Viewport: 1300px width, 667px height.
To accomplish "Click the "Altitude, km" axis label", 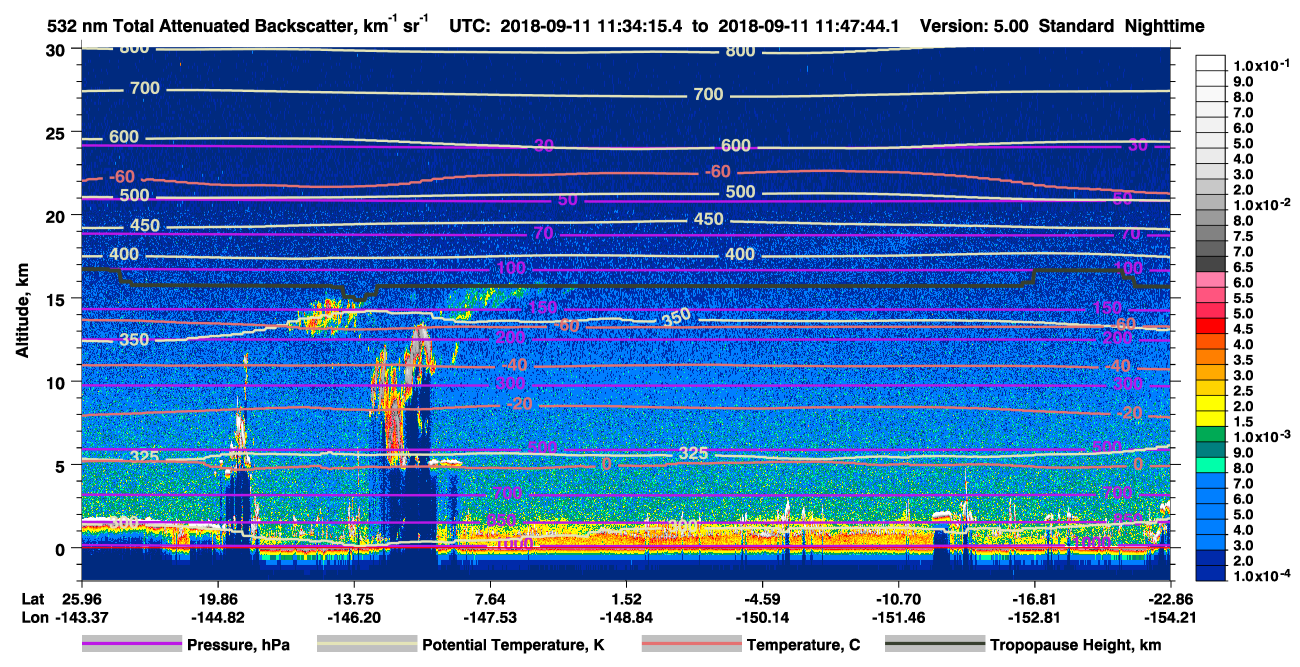I will [x=22, y=310].
